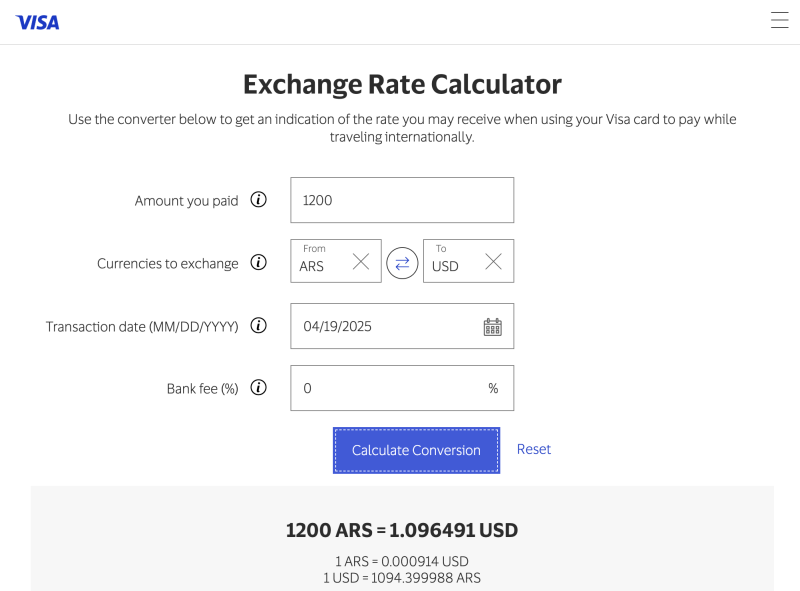This screenshot has width=800, height=591.
Task: Open the hamburger menu
Action: click(780, 20)
